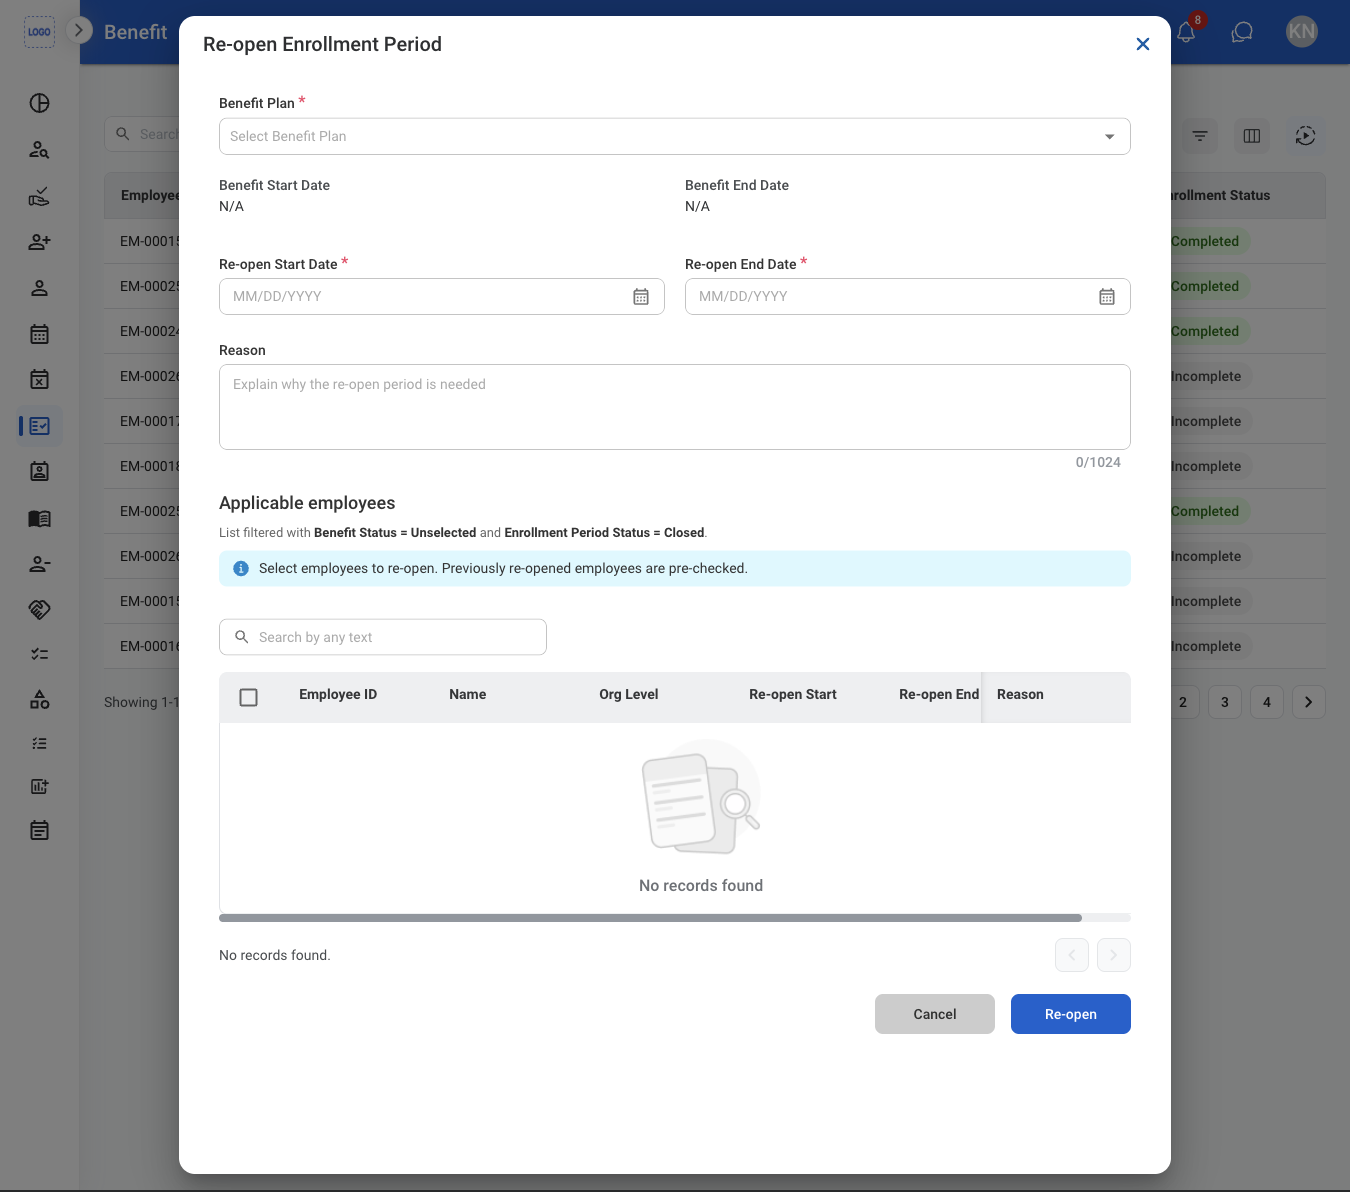Open the Re-open Start Date calendar picker

click(x=641, y=297)
